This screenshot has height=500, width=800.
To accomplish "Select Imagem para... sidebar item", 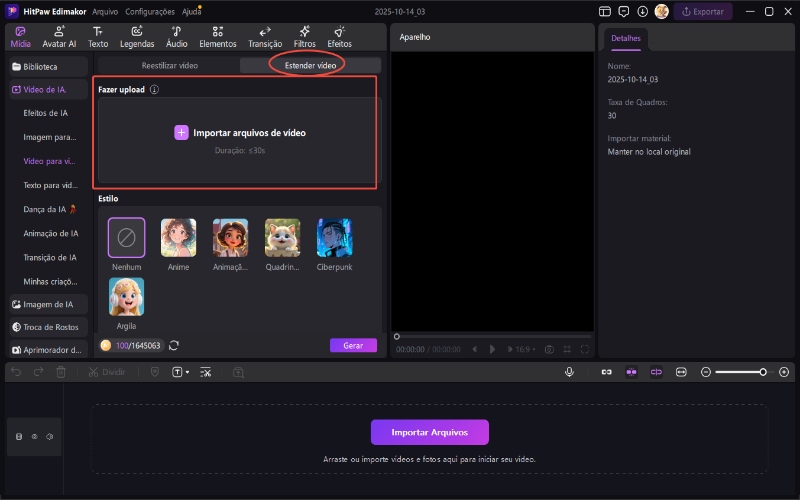I will (x=49, y=137).
